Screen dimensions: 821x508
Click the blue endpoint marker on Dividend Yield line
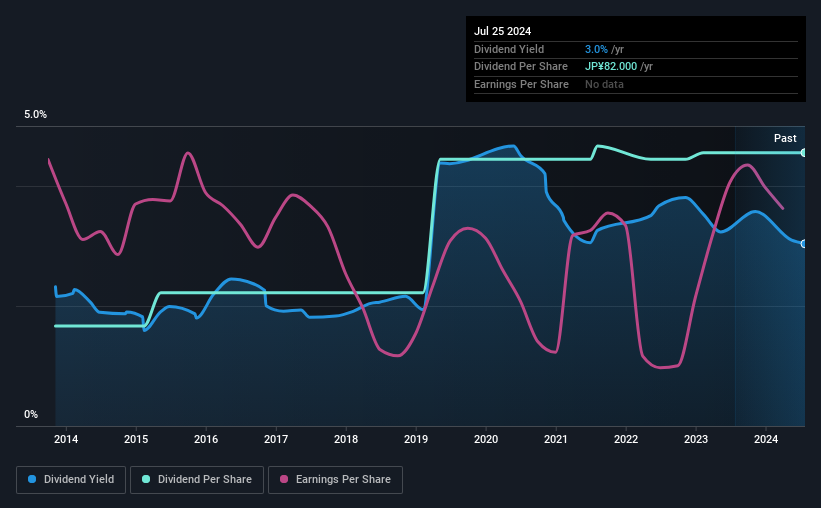pyautogui.click(x=804, y=244)
